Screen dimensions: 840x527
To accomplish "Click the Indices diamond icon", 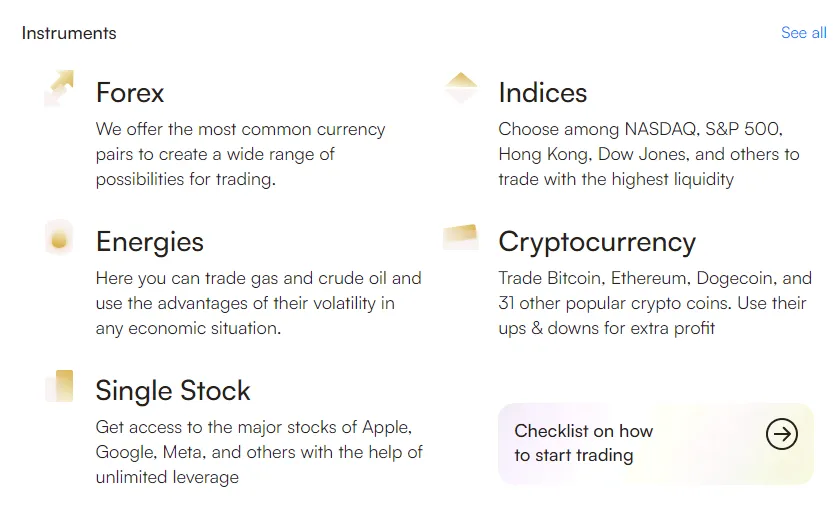I will click(461, 88).
